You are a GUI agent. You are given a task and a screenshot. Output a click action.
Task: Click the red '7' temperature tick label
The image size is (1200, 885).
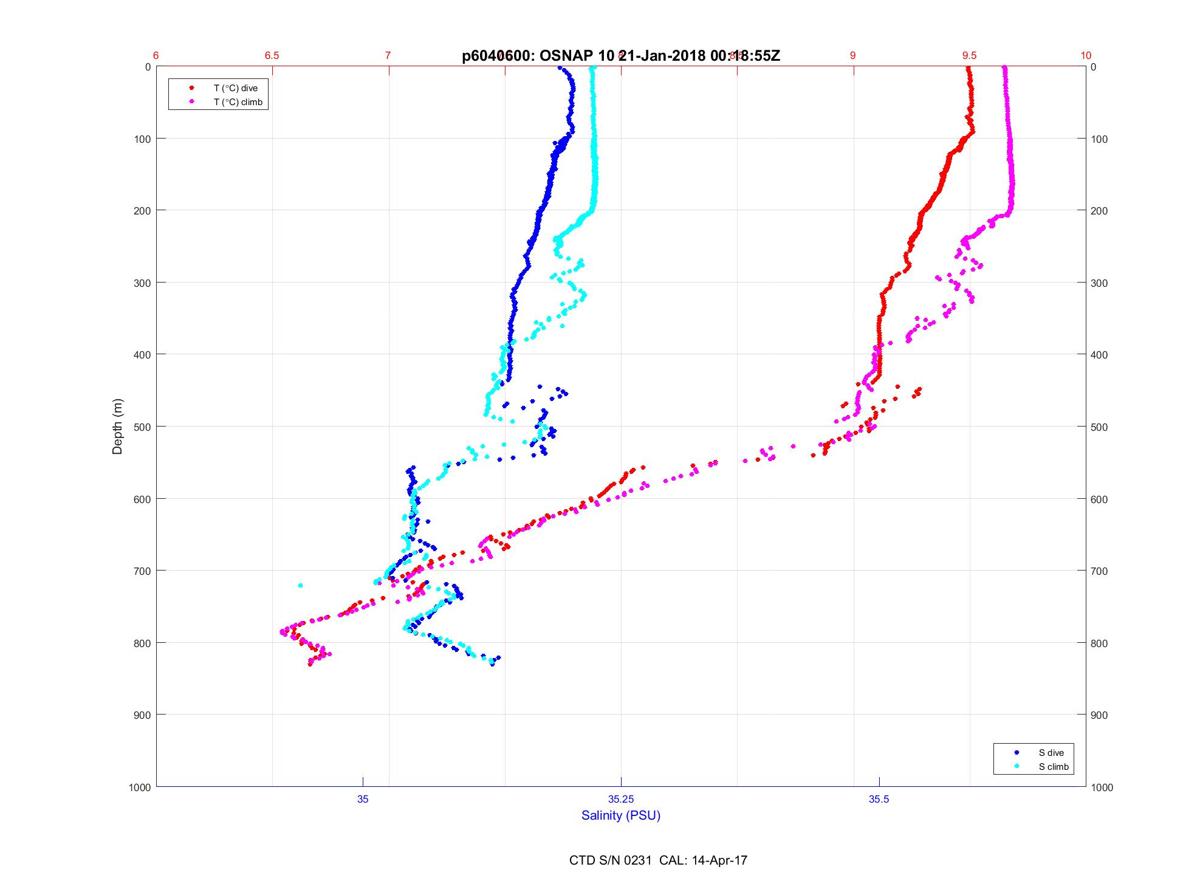click(x=389, y=56)
